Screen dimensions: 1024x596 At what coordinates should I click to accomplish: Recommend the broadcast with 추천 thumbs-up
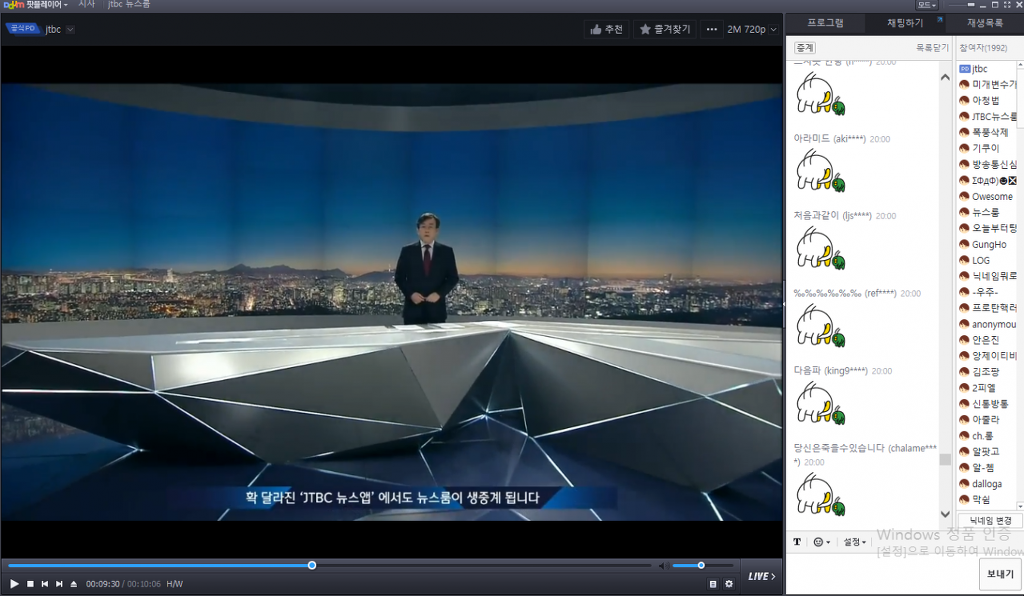[x=606, y=29]
